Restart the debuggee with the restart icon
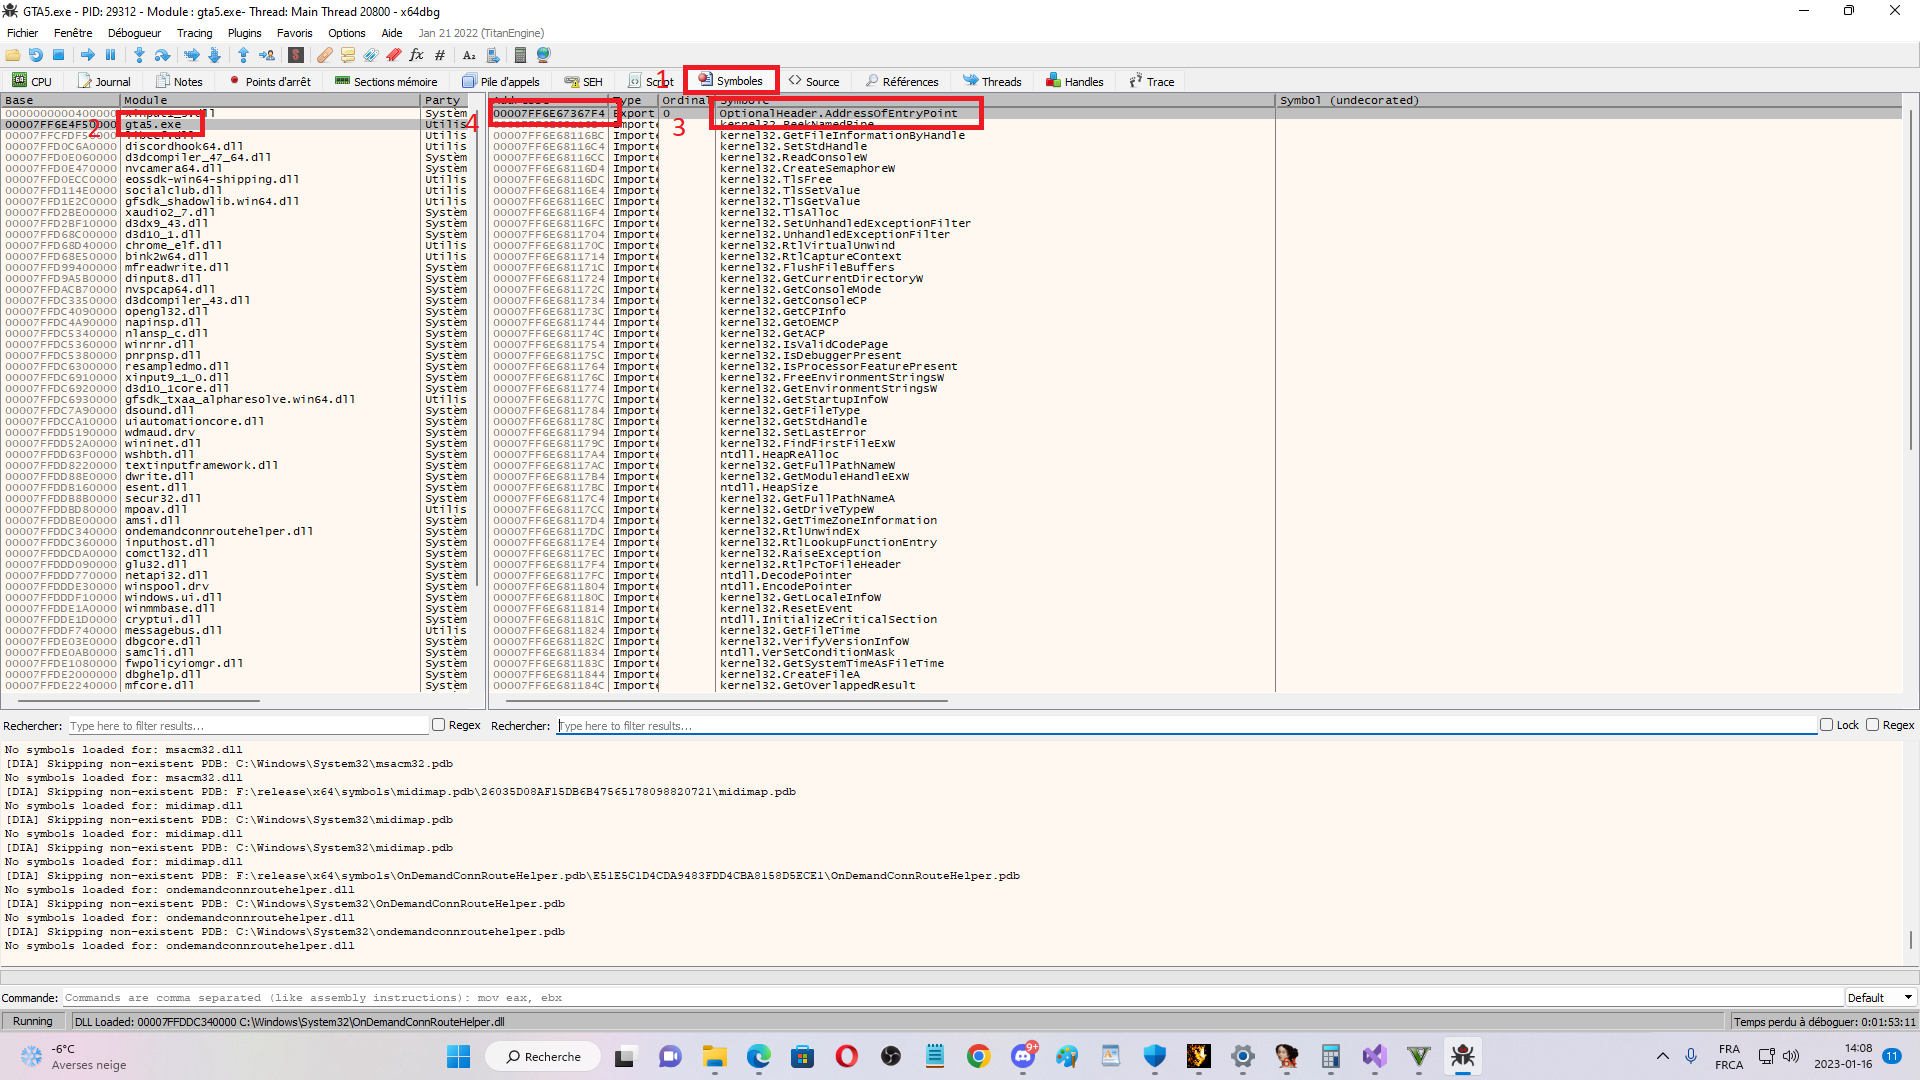 (36, 55)
